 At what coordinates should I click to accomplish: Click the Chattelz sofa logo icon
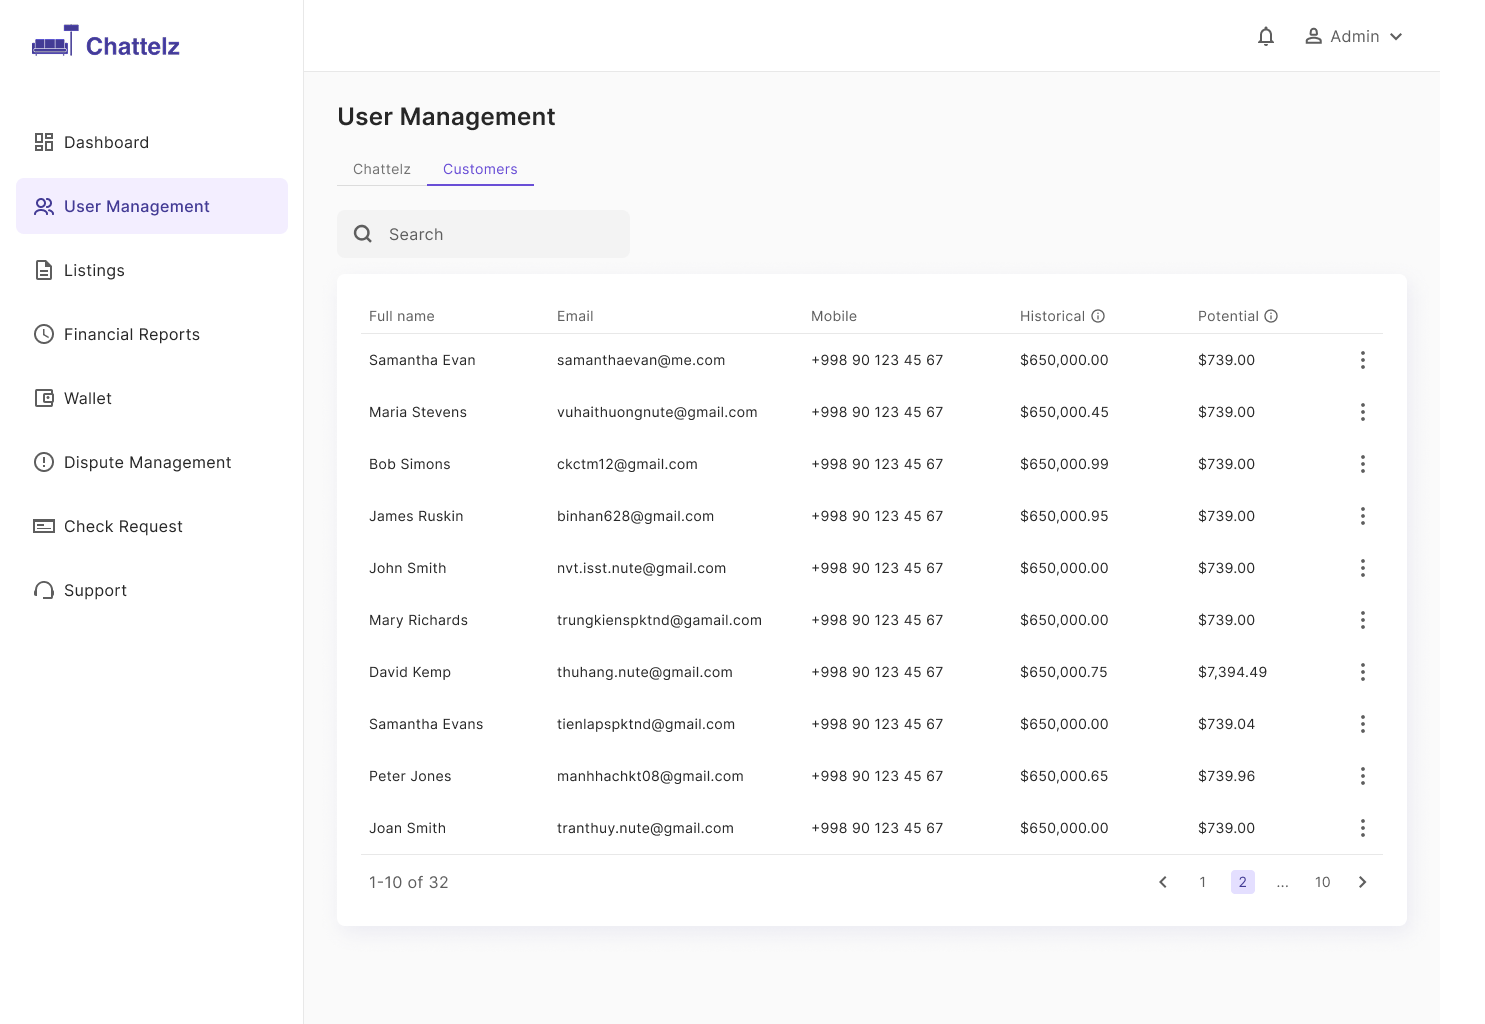click(54, 41)
